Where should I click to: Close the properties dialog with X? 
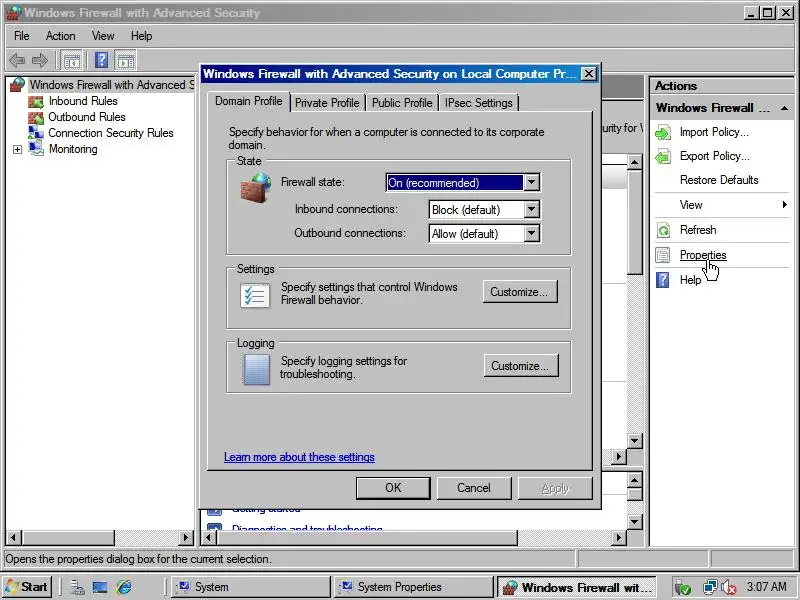588,74
